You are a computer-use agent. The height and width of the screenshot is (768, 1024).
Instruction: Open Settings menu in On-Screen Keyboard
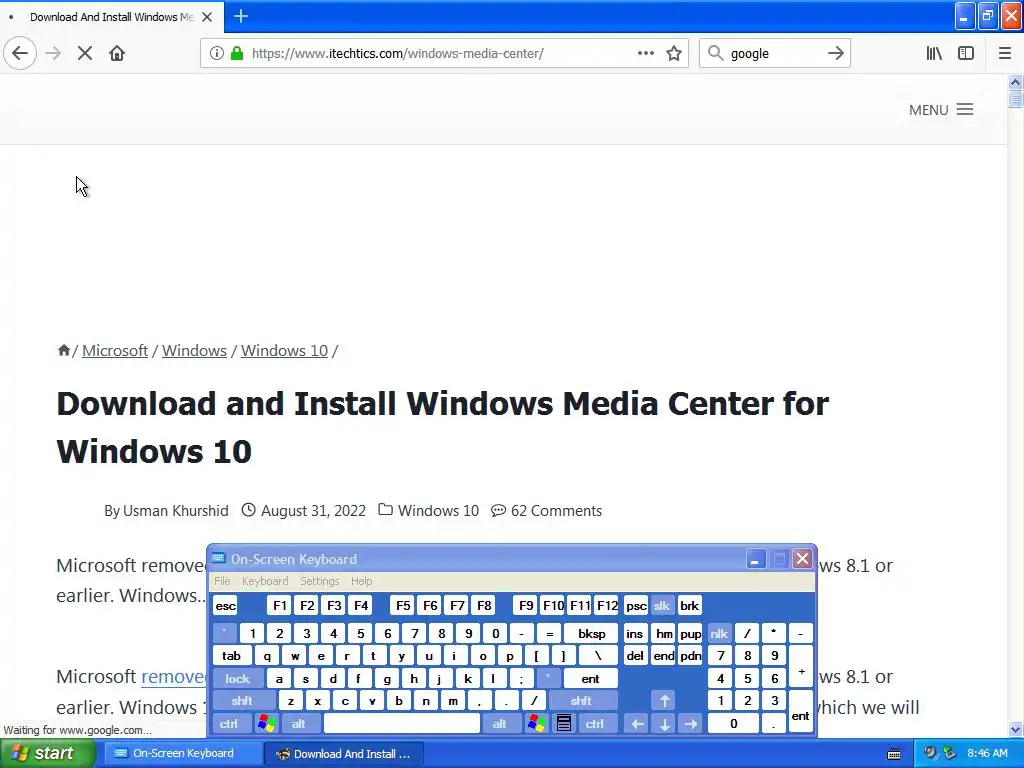319,581
